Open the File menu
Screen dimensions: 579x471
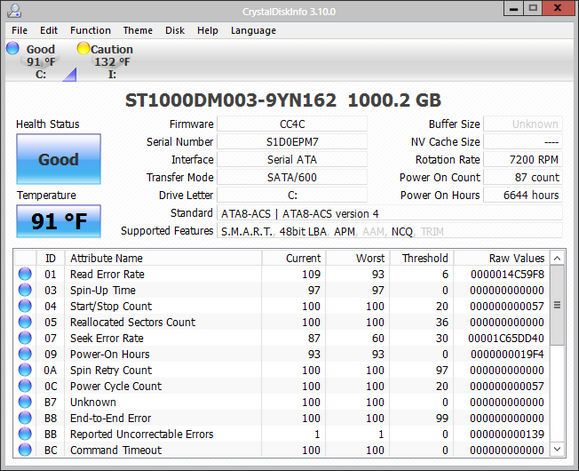pyautogui.click(x=19, y=30)
